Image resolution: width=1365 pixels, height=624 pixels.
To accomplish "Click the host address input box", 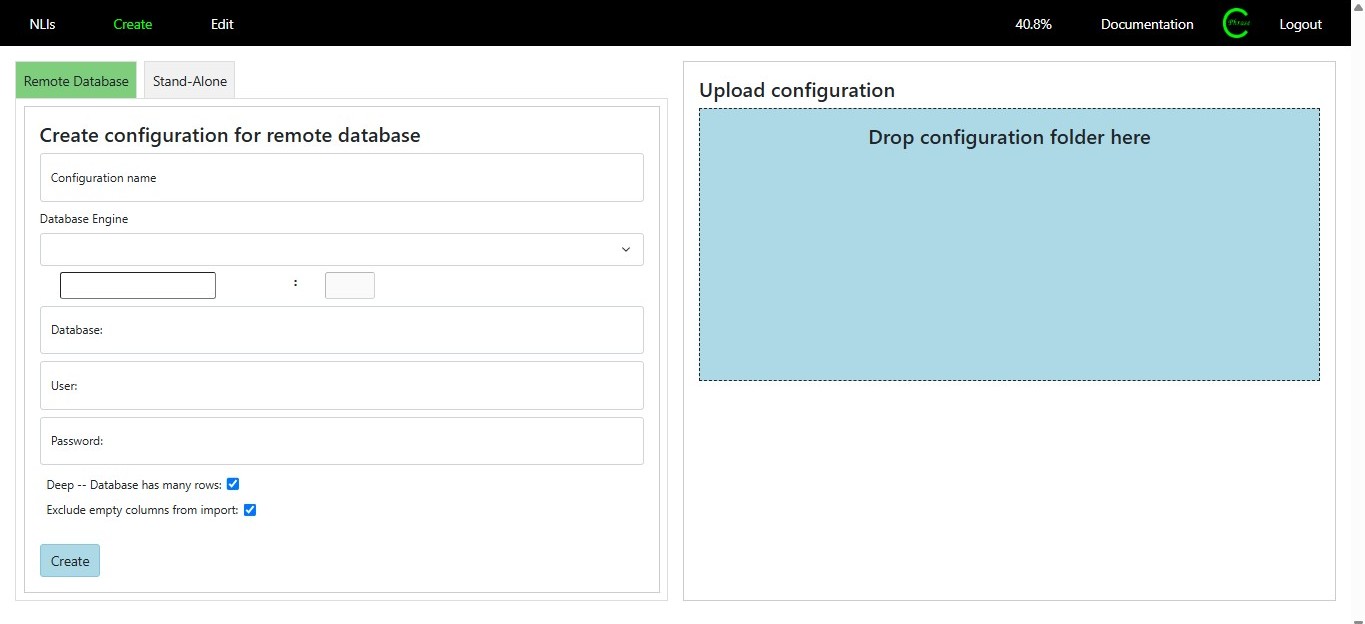I will [138, 285].
